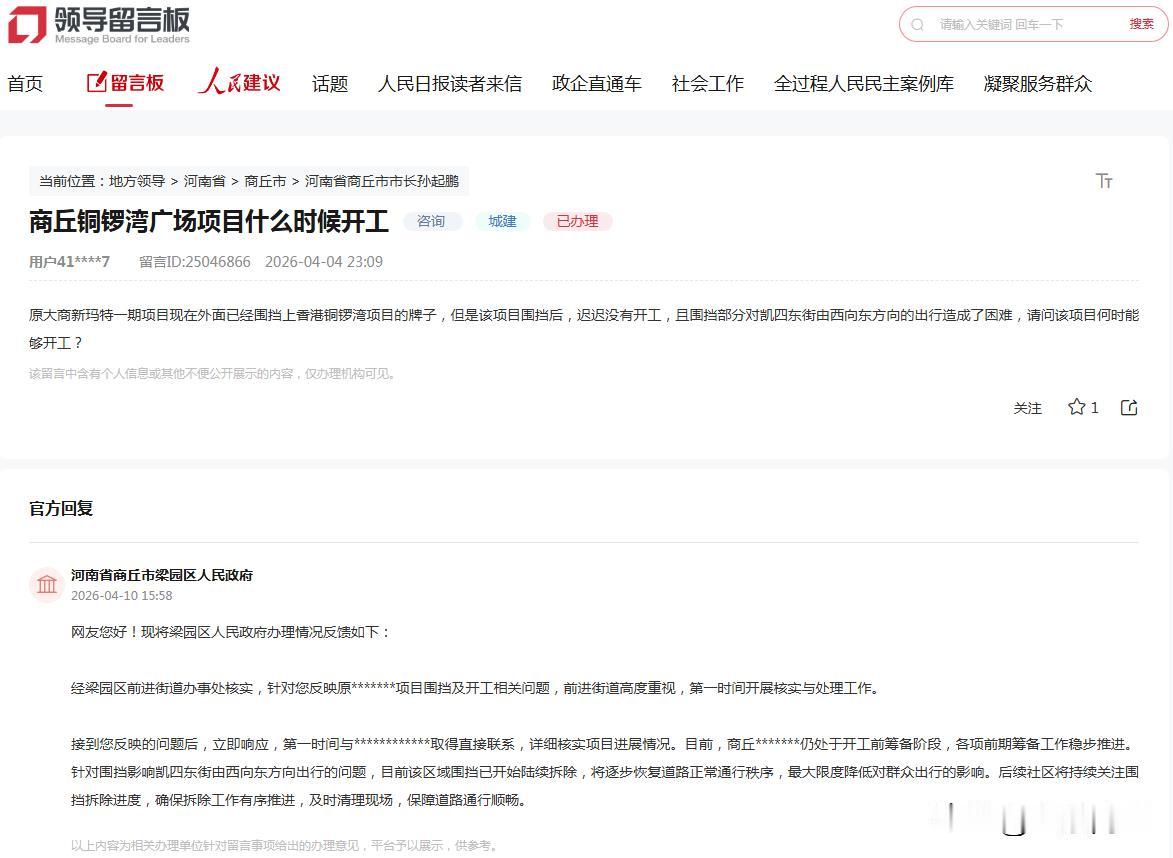Open the 商丘市 breadcrumb link

coord(265,181)
